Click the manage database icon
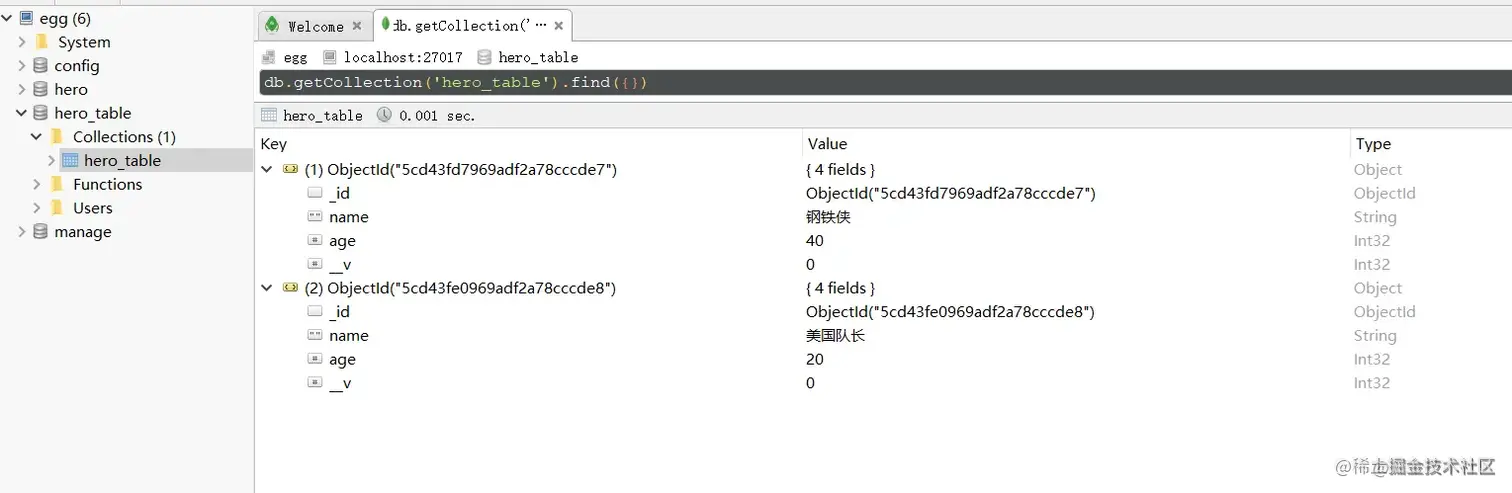Image resolution: width=1512 pixels, height=493 pixels. (x=40, y=231)
